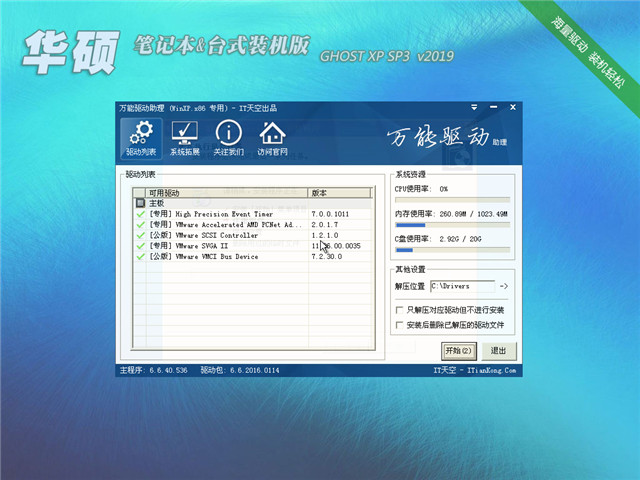Select the VMware SVGA II row text
Image resolution: width=640 pixels, height=480 pixels.
pyautogui.click(x=189, y=246)
